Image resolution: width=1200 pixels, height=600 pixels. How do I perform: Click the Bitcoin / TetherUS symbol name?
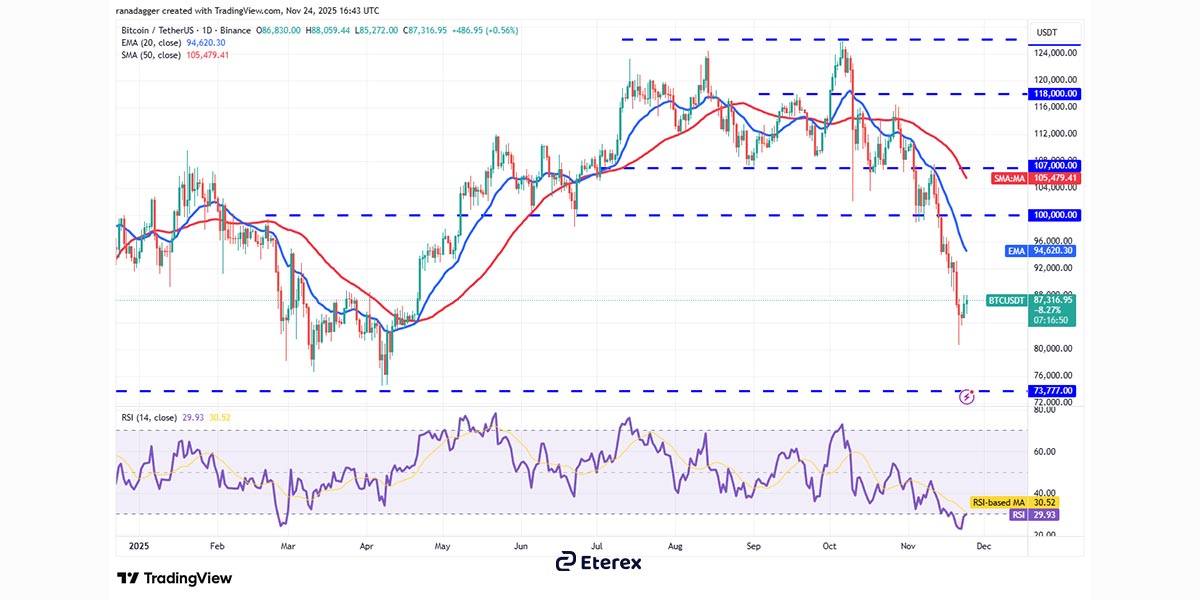[x=160, y=30]
